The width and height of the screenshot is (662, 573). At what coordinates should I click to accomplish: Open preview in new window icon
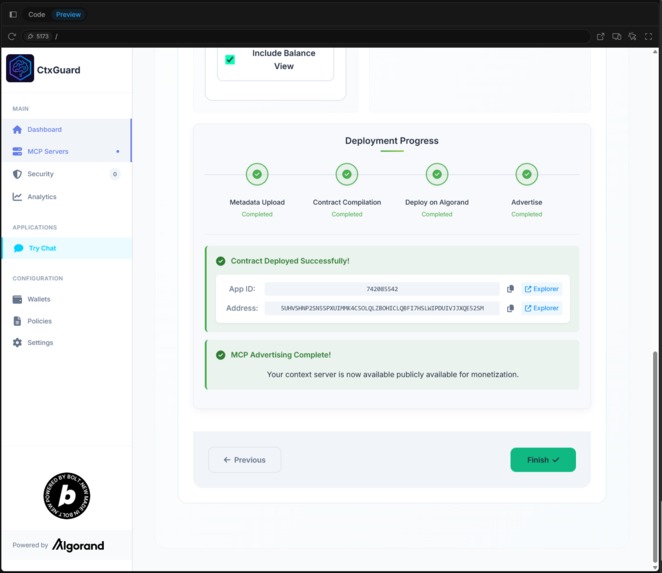pos(600,36)
